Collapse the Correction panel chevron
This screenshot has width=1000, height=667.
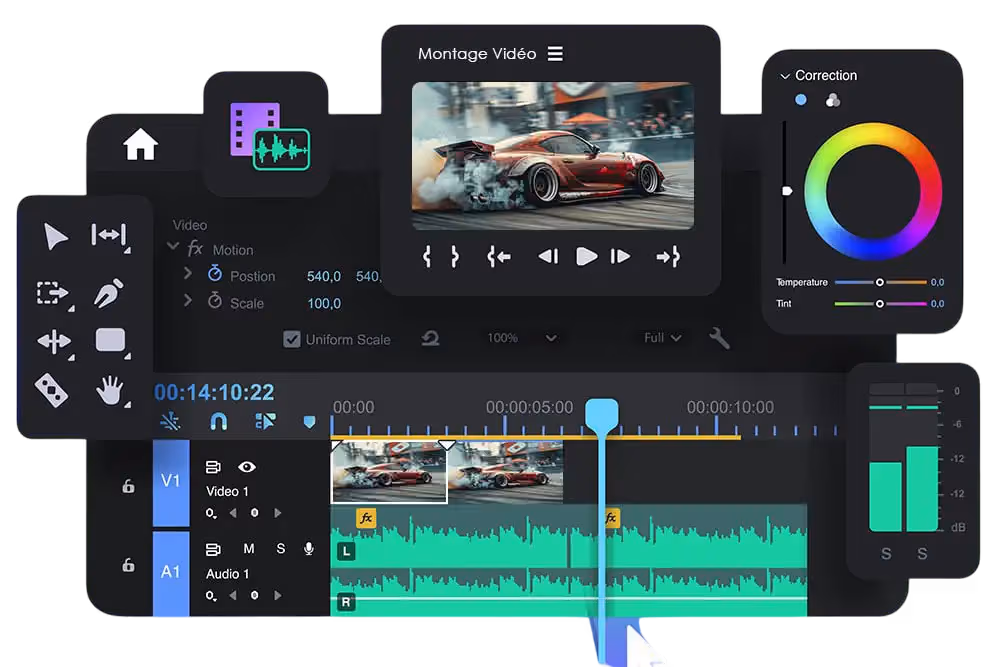(x=784, y=75)
